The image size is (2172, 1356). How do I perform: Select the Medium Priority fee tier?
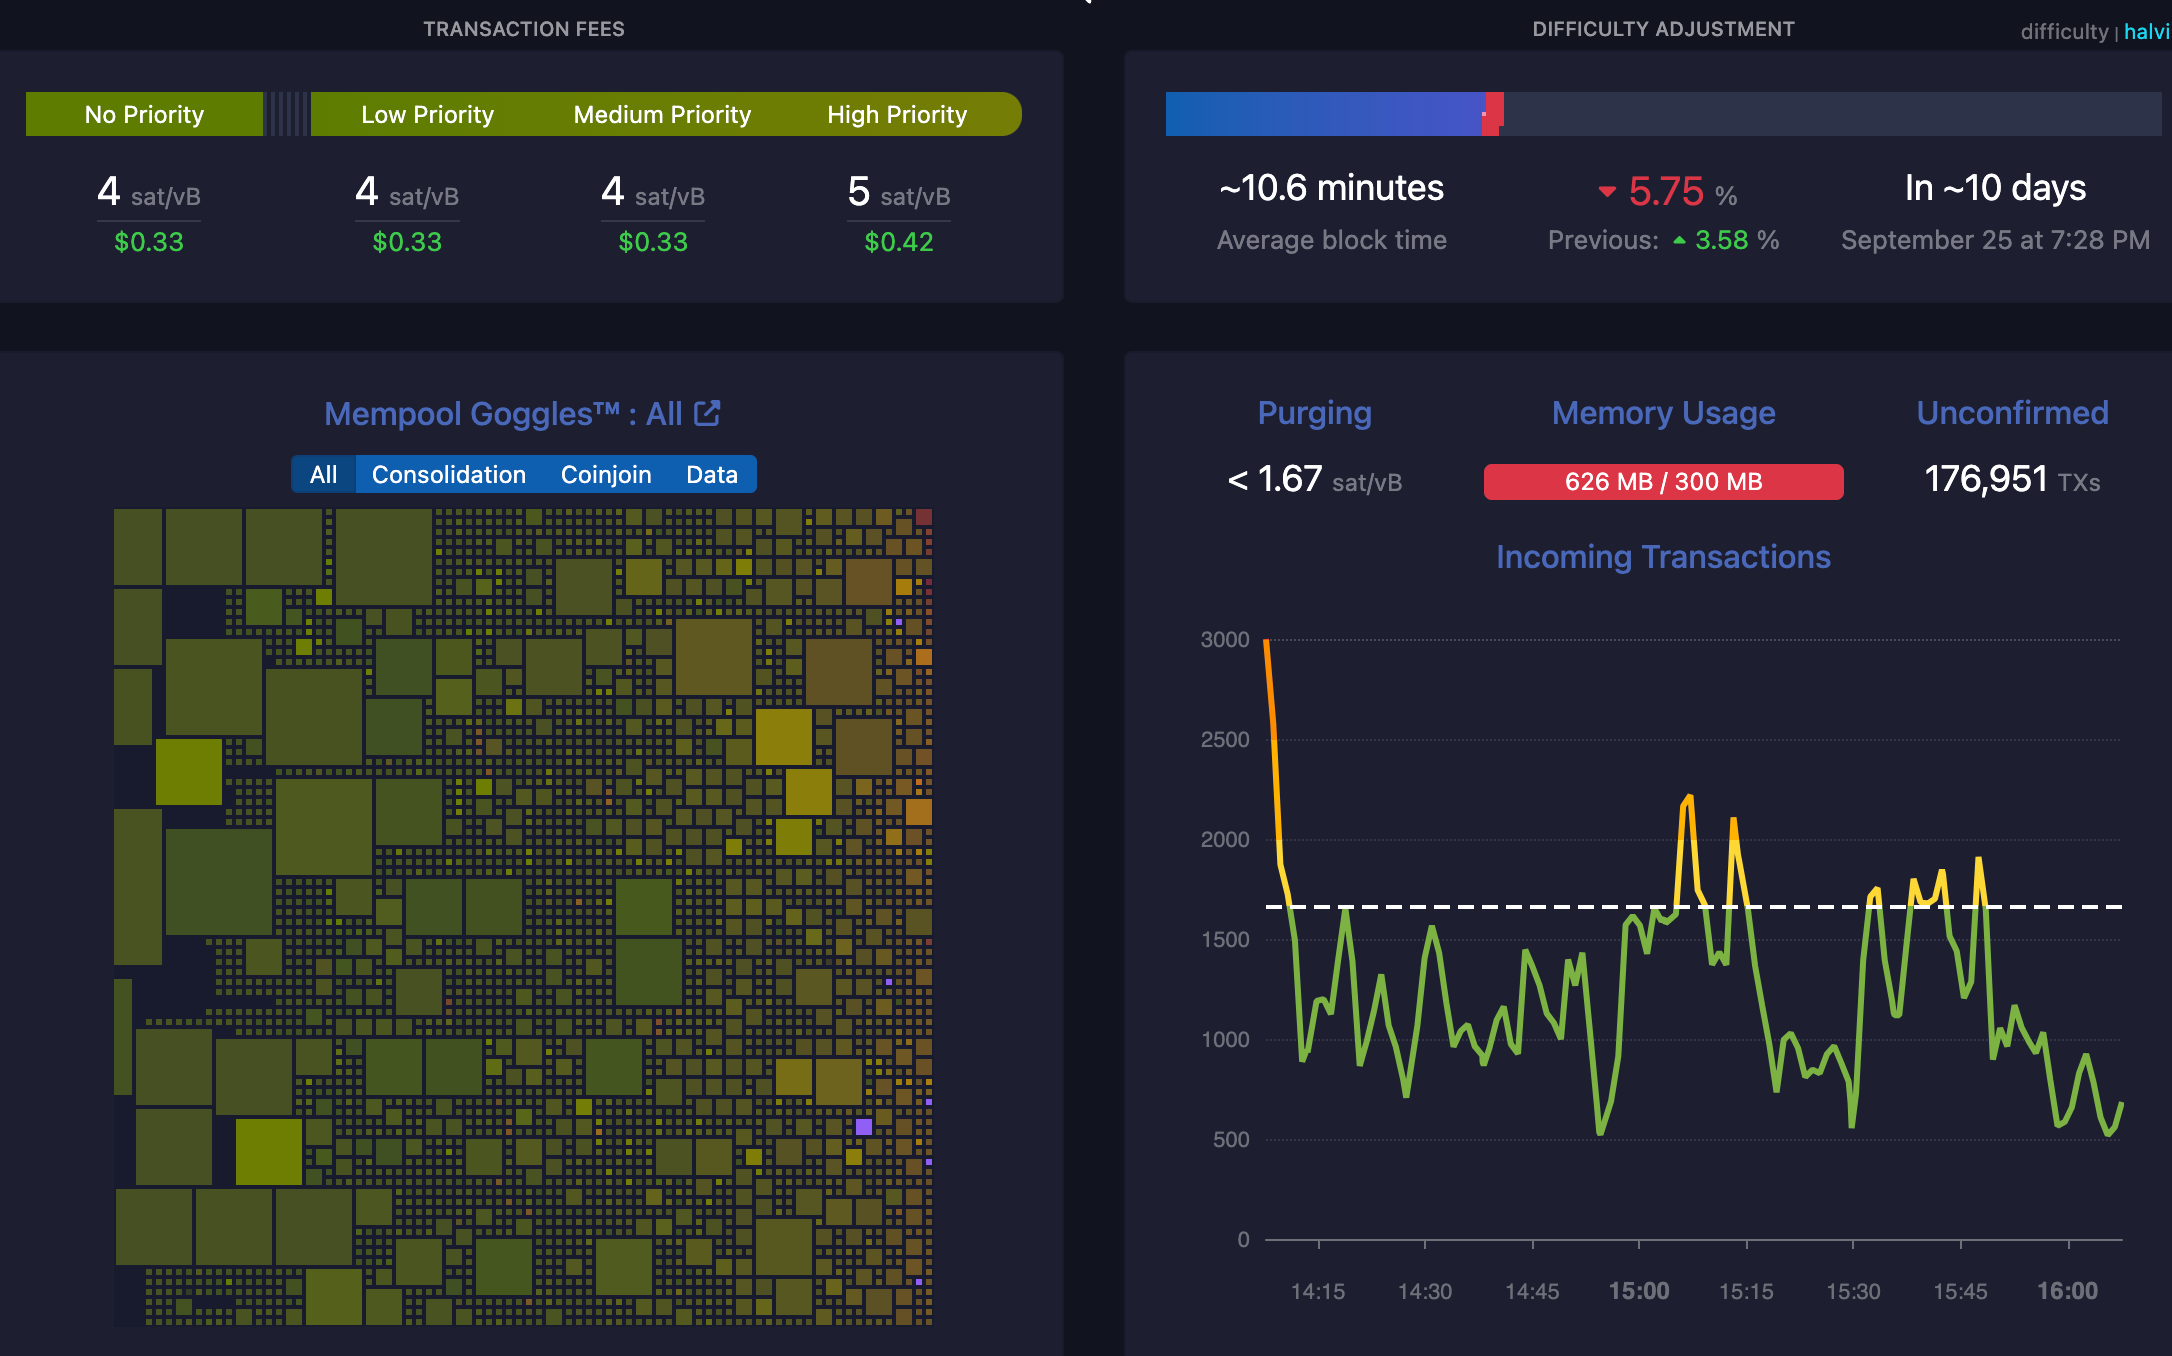coord(661,114)
